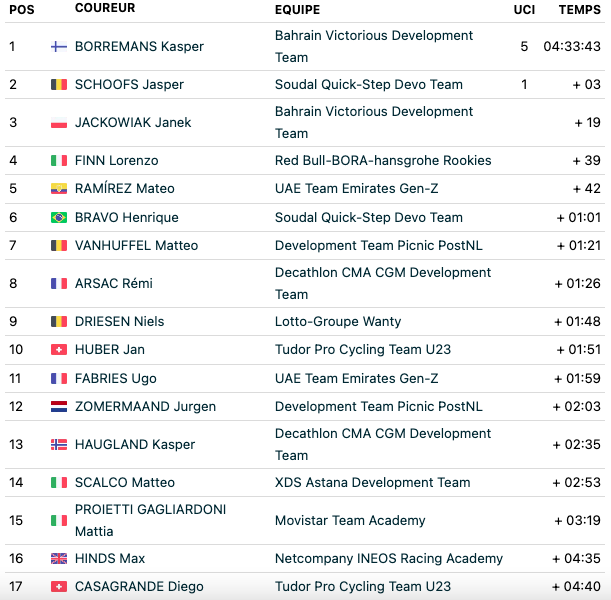Open rider JACKOWIAK Janek
611x600 pixels.
pyautogui.click(x=133, y=123)
